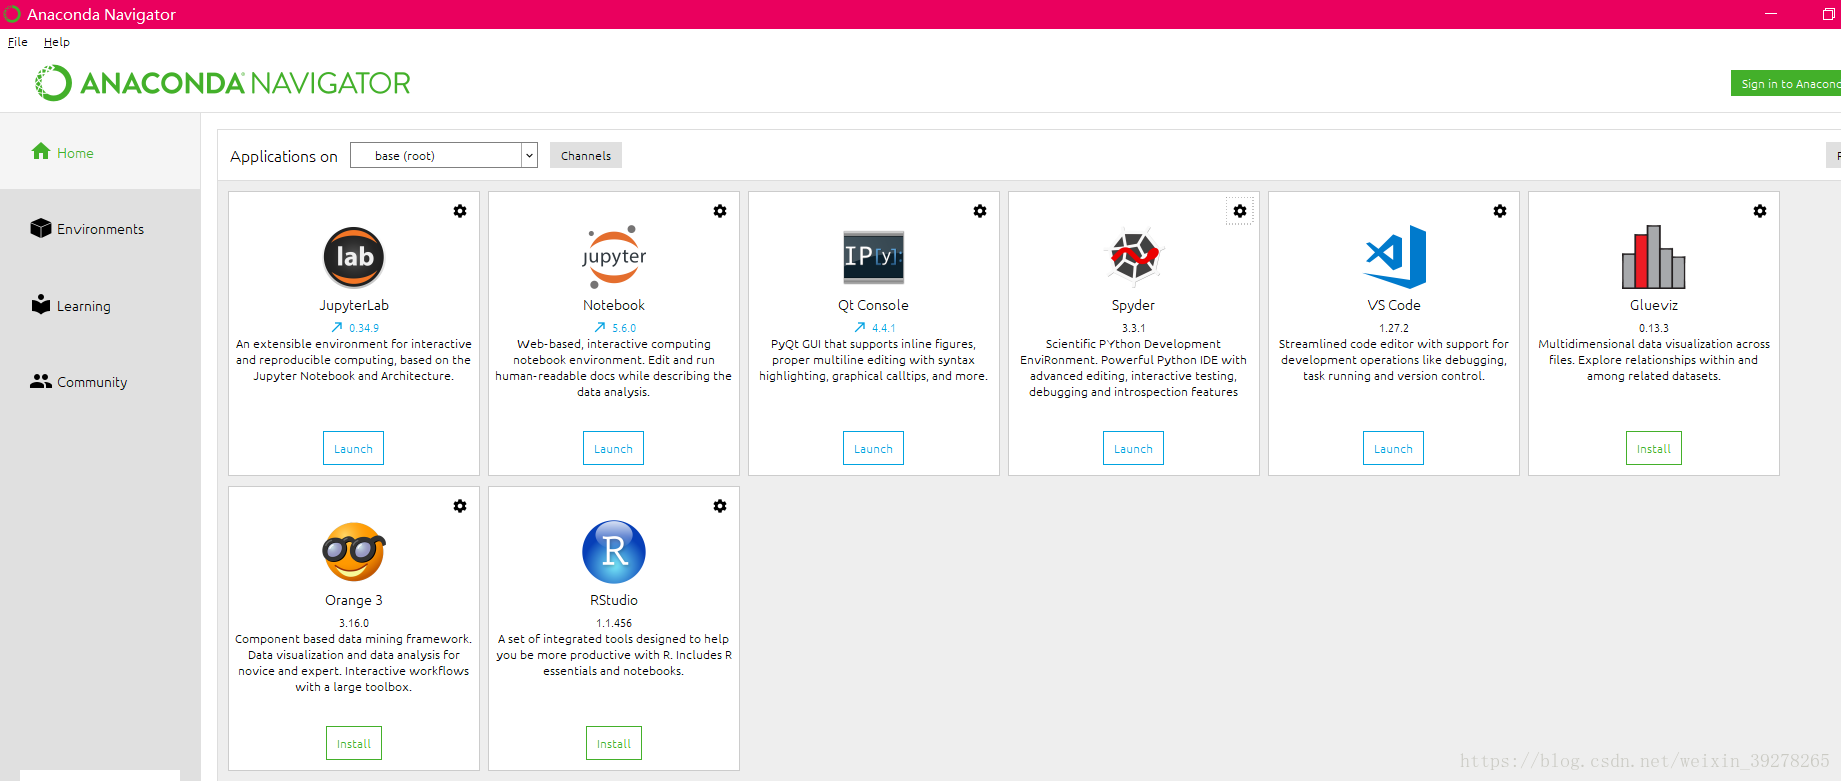Switch to the Community tab

point(100,382)
